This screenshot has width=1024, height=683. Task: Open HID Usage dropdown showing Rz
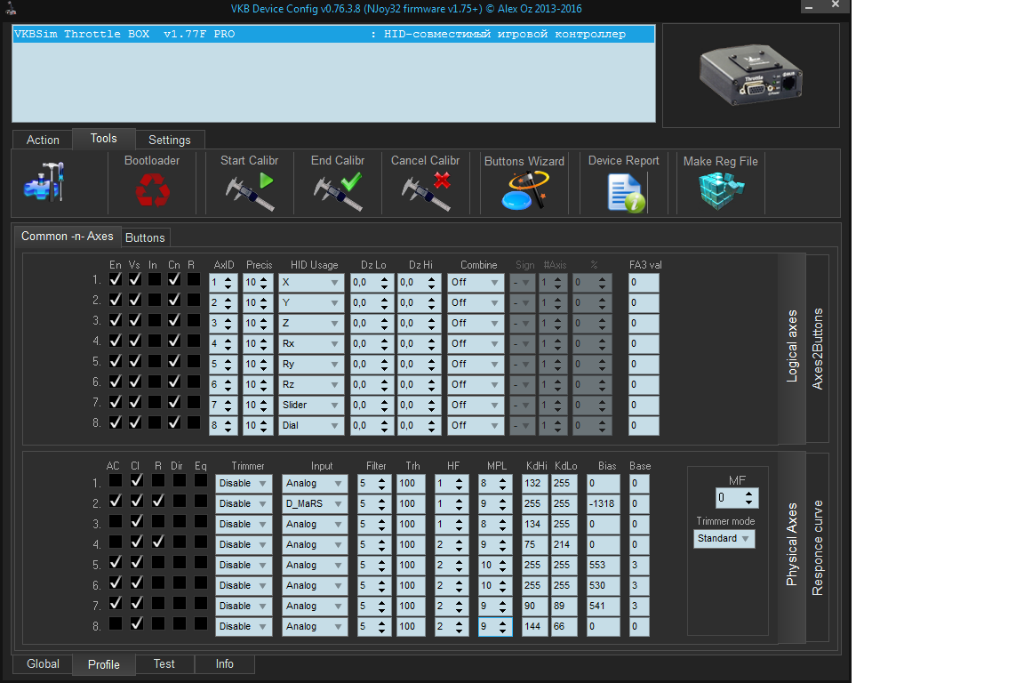click(x=311, y=385)
